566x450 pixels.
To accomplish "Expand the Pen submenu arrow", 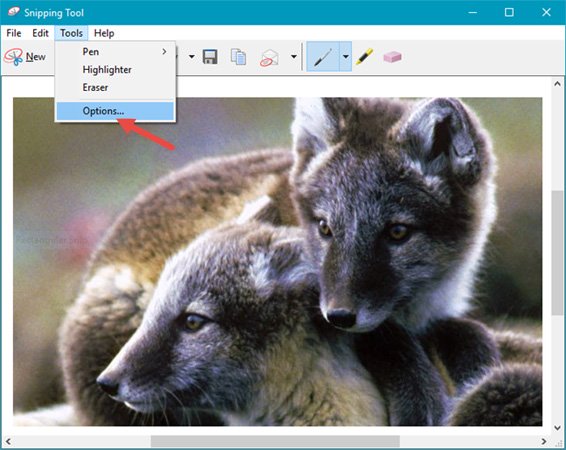I will 164,52.
